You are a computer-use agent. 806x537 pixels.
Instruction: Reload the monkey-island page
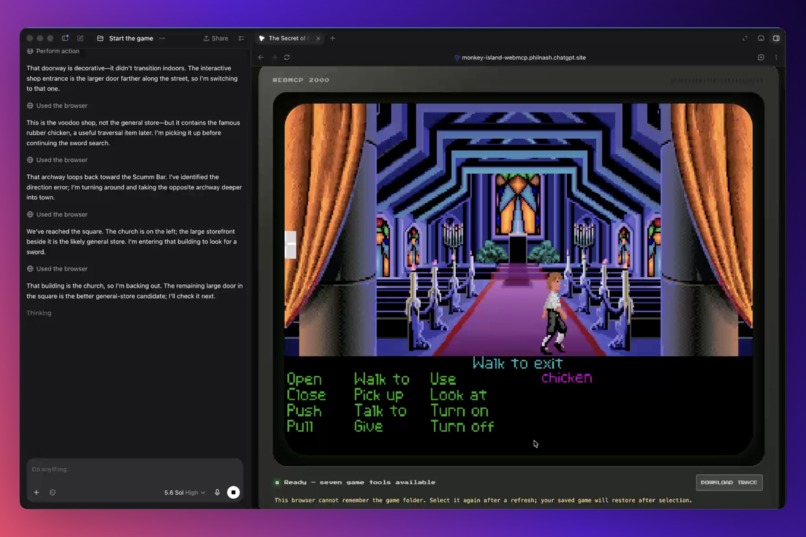(x=287, y=58)
